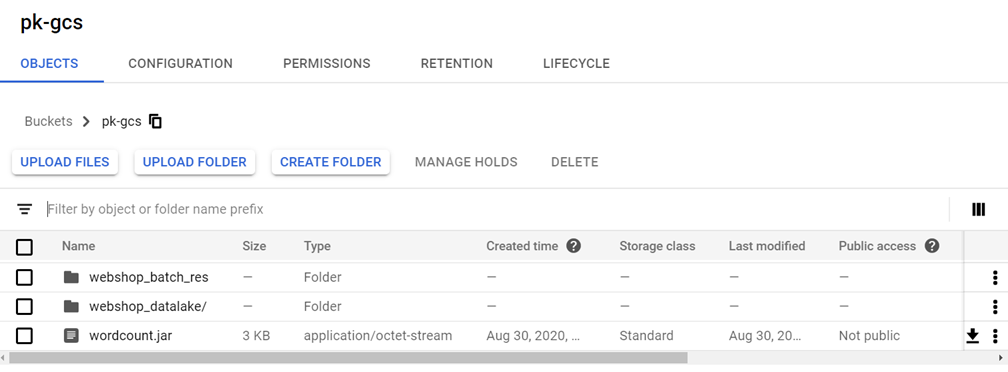Show help for Public access column
This screenshot has height=372, width=1008.
[x=932, y=245]
